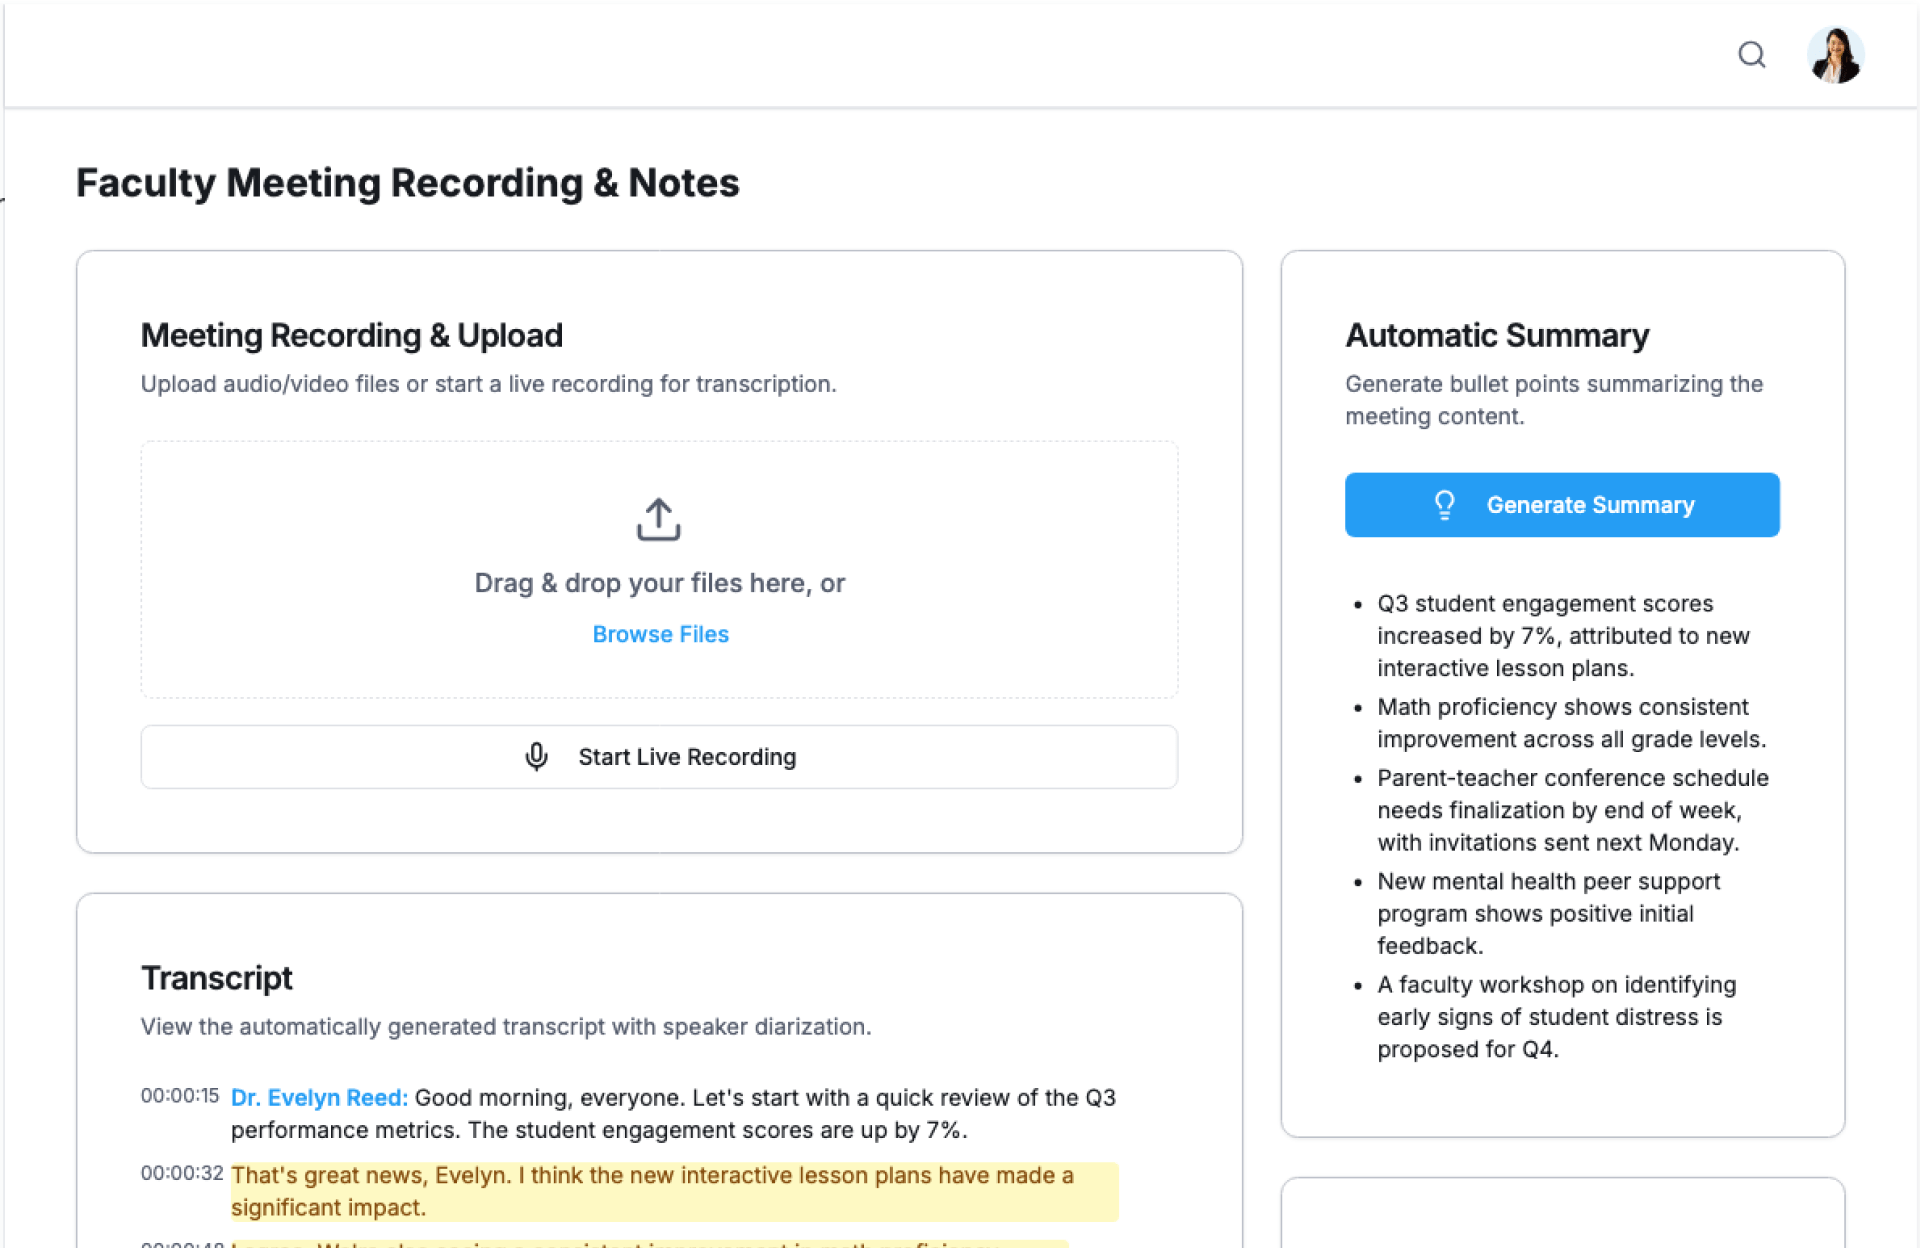Viewport: 1920px width, 1248px height.
Task: Click the microphone icon
Action: tap(536, 757)
